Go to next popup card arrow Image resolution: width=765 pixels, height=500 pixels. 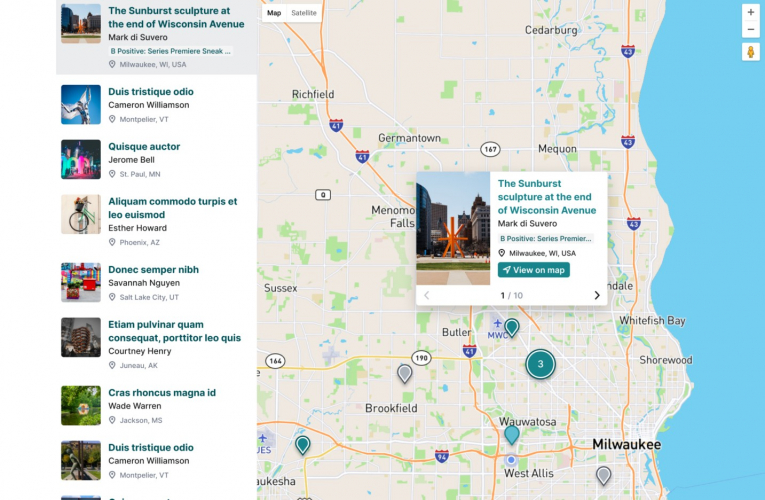coord(597,295)
